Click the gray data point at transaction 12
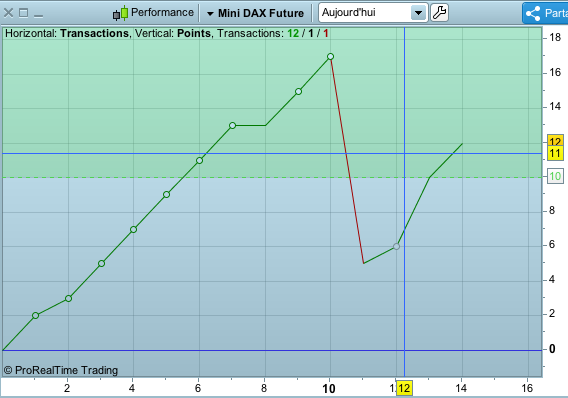 [396, 246]
